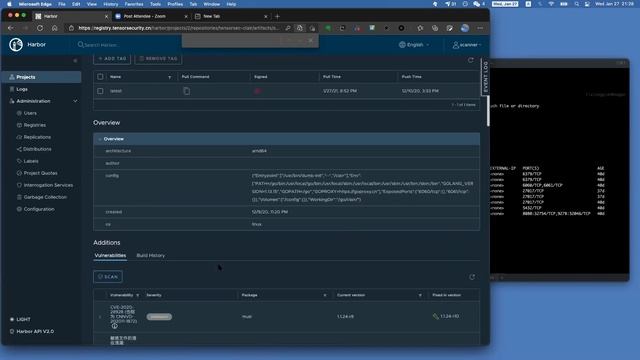Image resolution: width=640 pixels, height=360 pixels.
Task: Click the SCAN button
Action: coord(108,277)
